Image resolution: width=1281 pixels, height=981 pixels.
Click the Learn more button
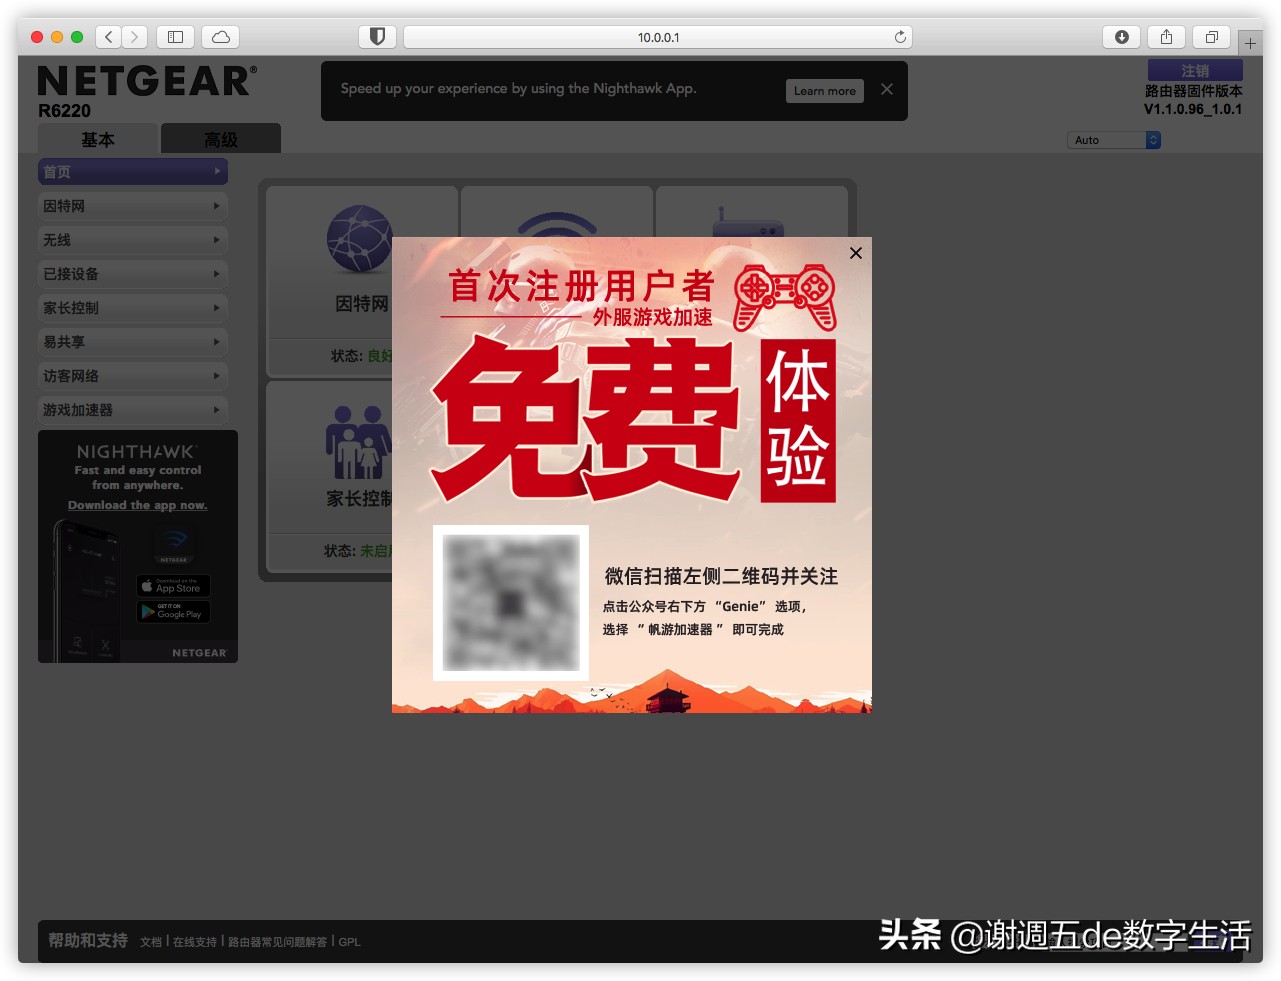tap(824, 90)
